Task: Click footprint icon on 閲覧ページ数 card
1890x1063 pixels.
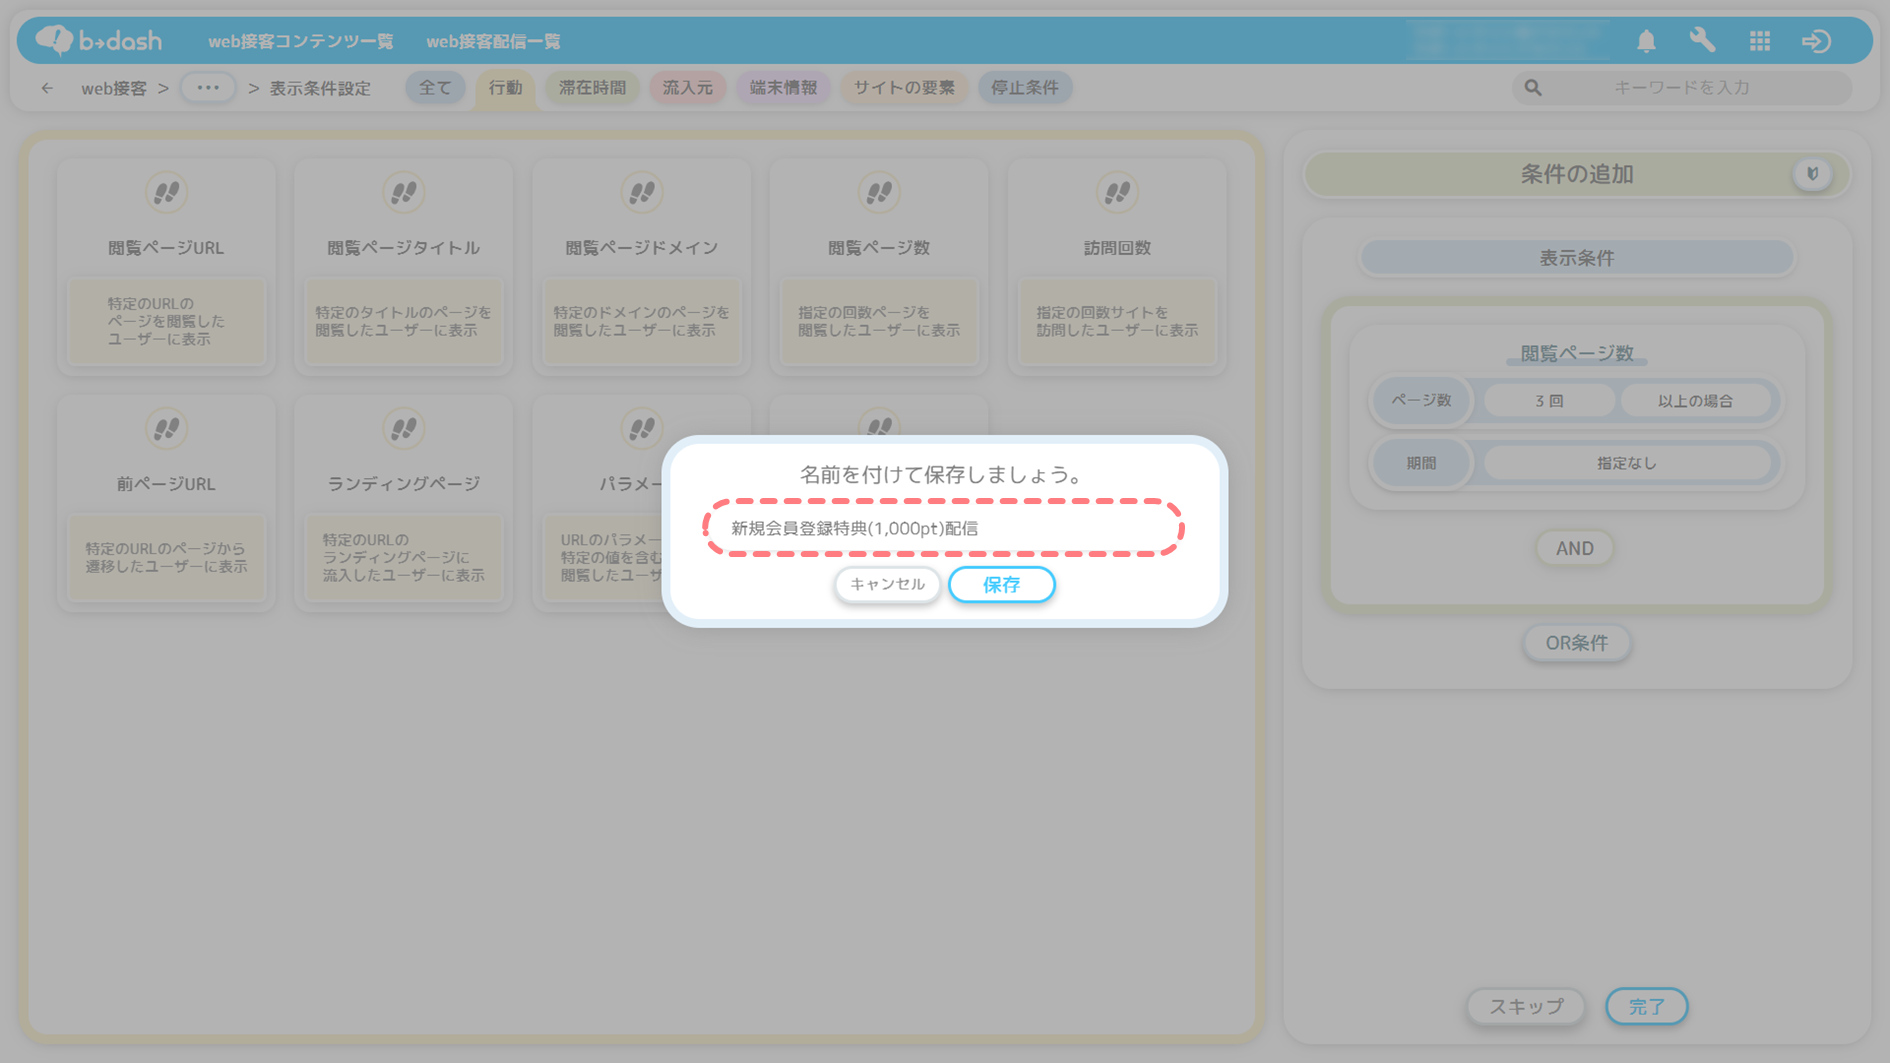Action: click(x=879, y=192)
